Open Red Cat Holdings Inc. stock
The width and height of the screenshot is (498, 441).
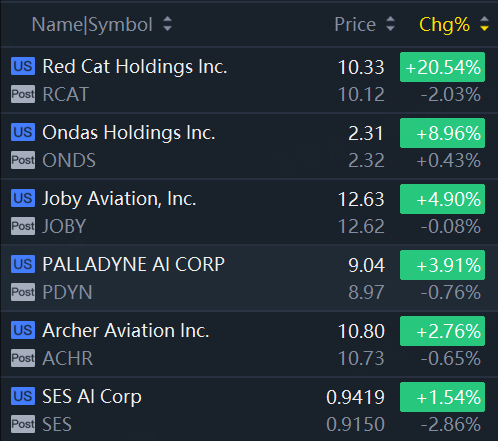click(x=249, y=80)
